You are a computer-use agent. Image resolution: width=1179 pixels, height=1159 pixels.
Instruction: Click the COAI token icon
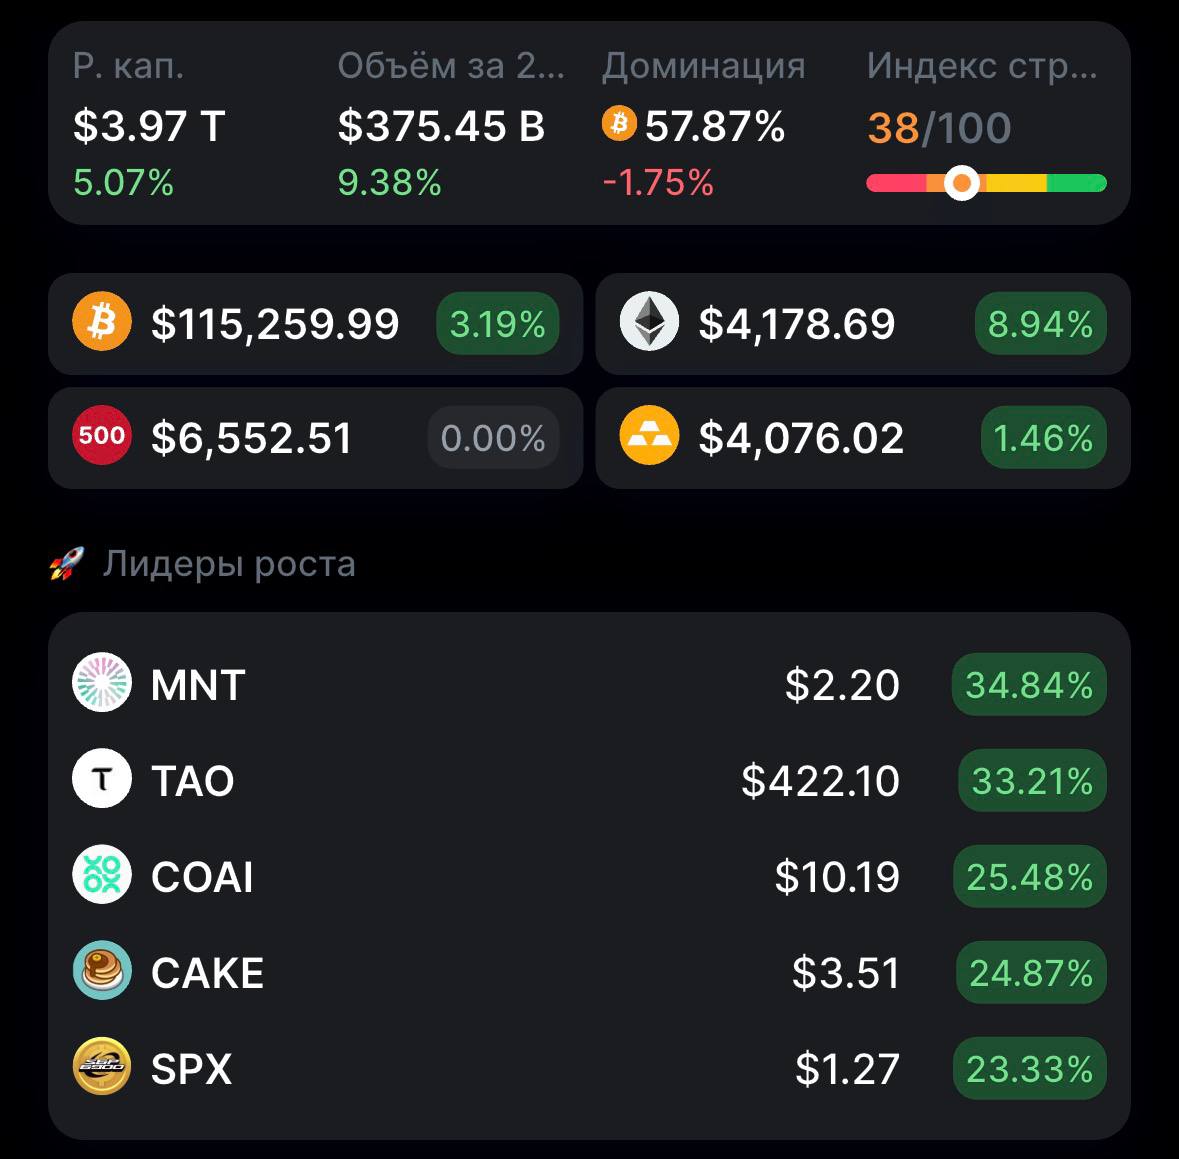[102, 875]
